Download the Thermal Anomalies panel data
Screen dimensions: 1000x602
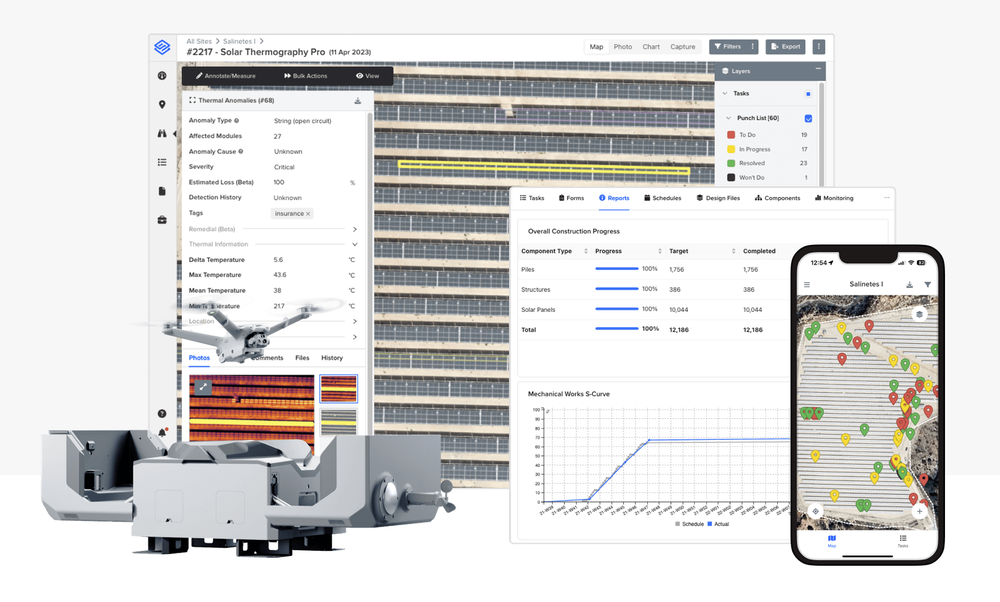tap(358, 101)
